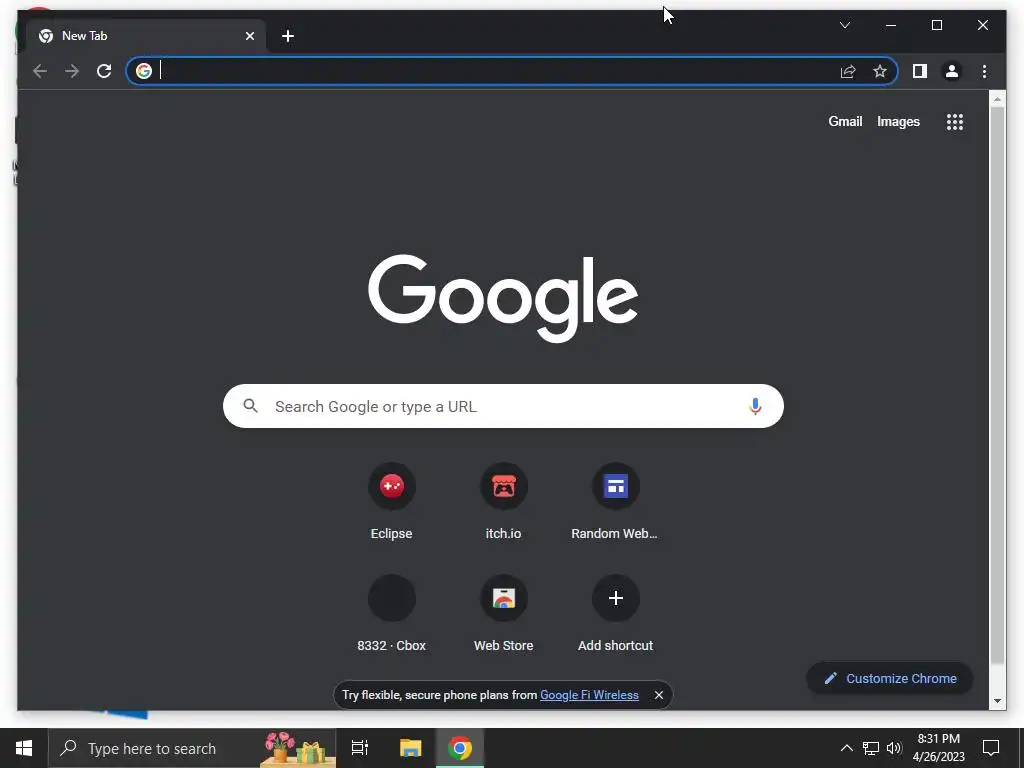The image size is (1024, 768).
Task: Open Gmail link
Action: click(845, 121)
